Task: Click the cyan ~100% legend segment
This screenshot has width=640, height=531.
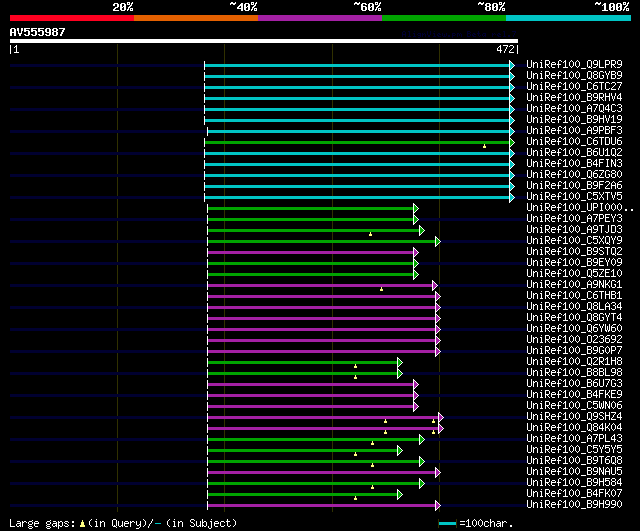Action: (x=569, y=18)
